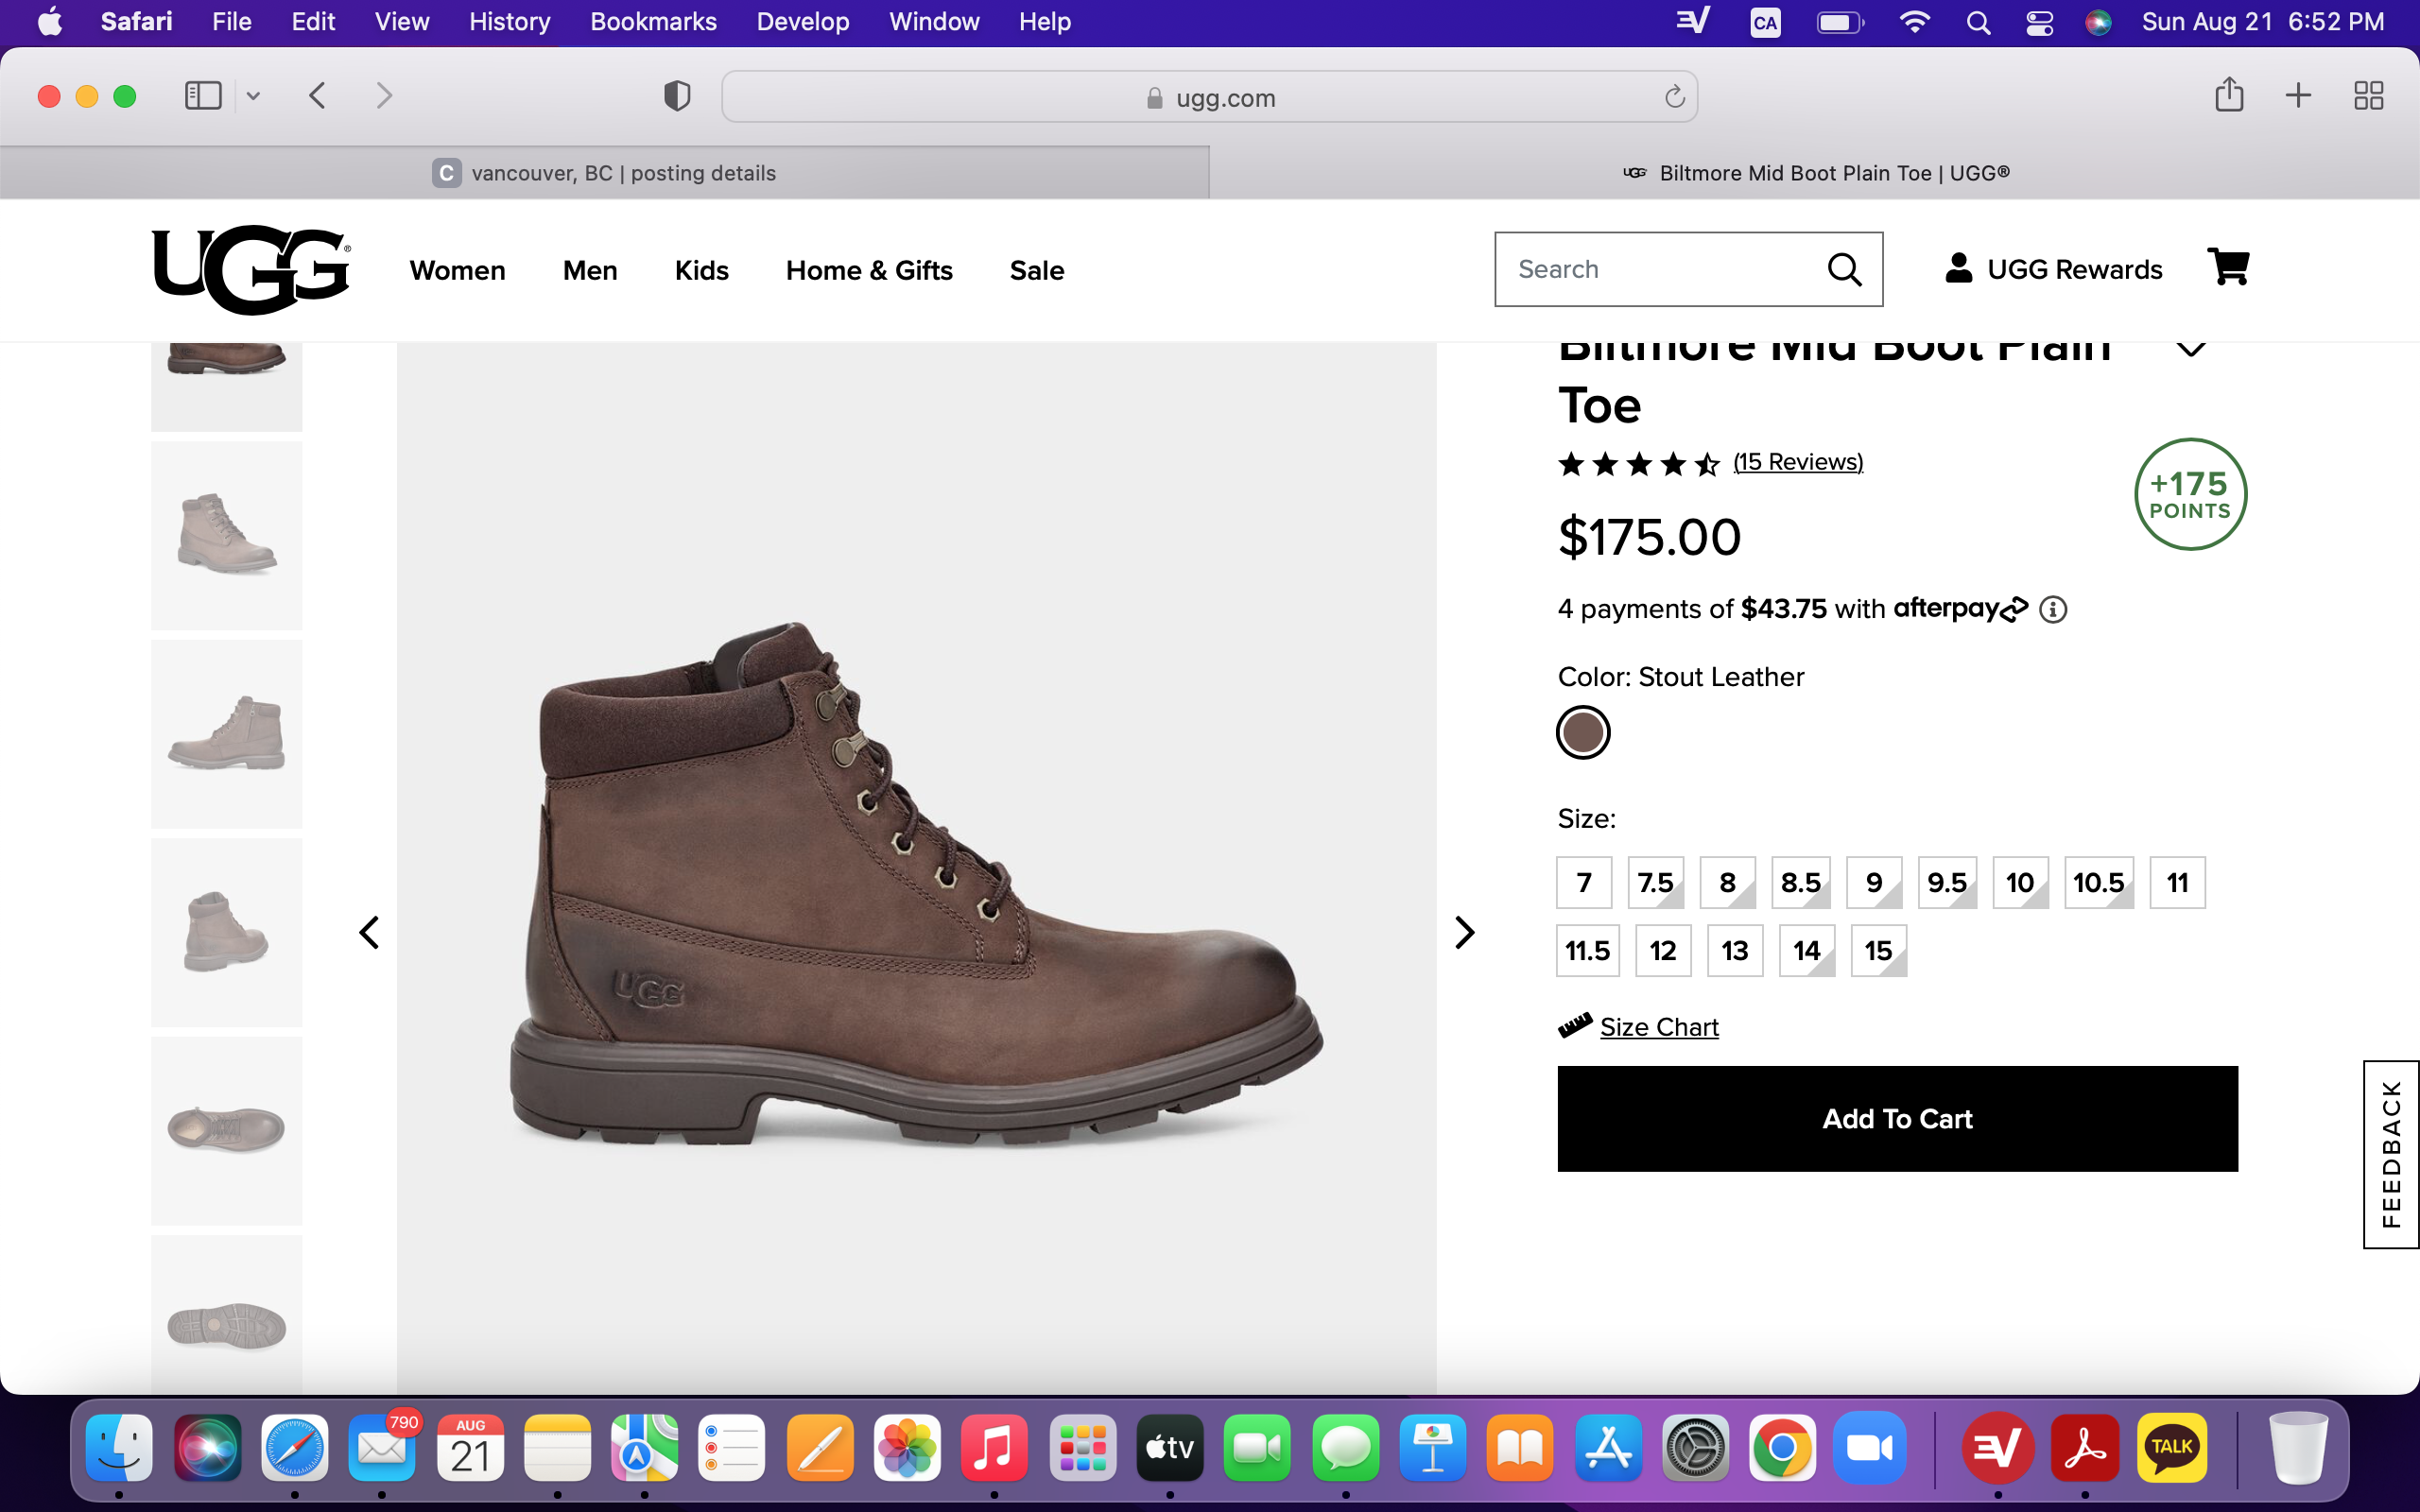Open the Afterpay info icon
Screen dimensions: 2420x1512
[2053, 609]
